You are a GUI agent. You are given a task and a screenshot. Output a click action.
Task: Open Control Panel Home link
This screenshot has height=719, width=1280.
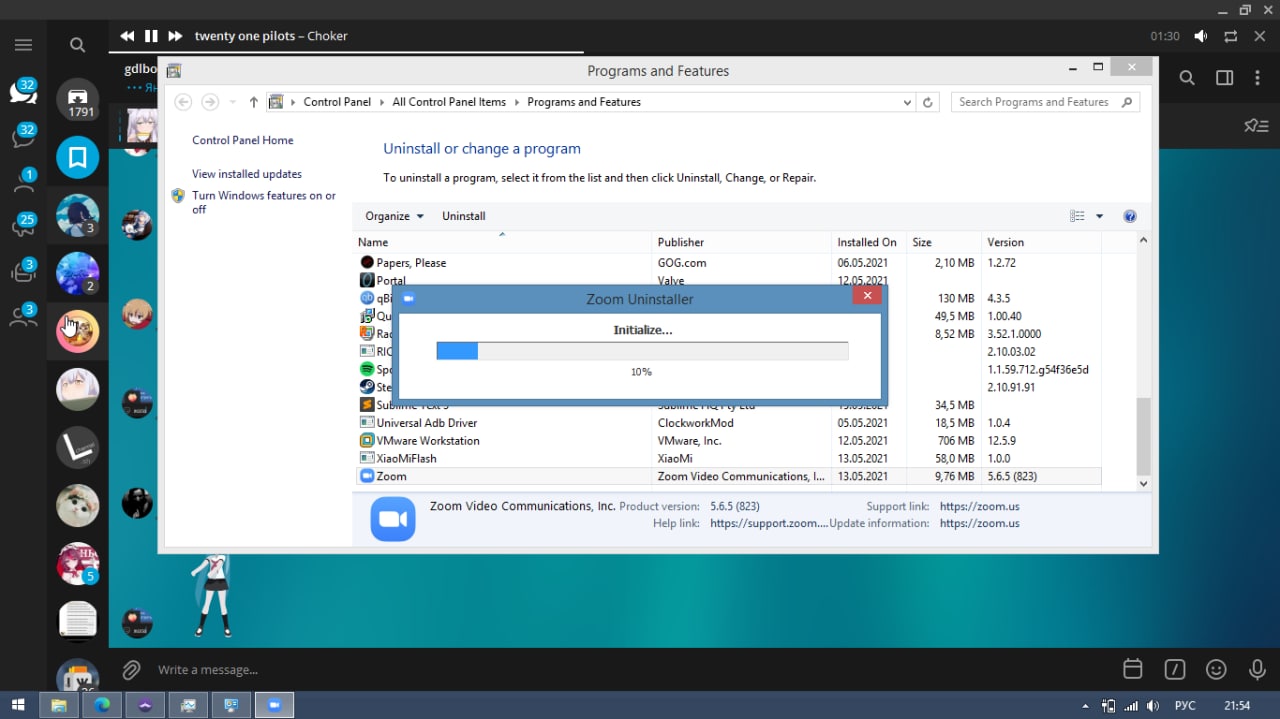pos(243,140)
